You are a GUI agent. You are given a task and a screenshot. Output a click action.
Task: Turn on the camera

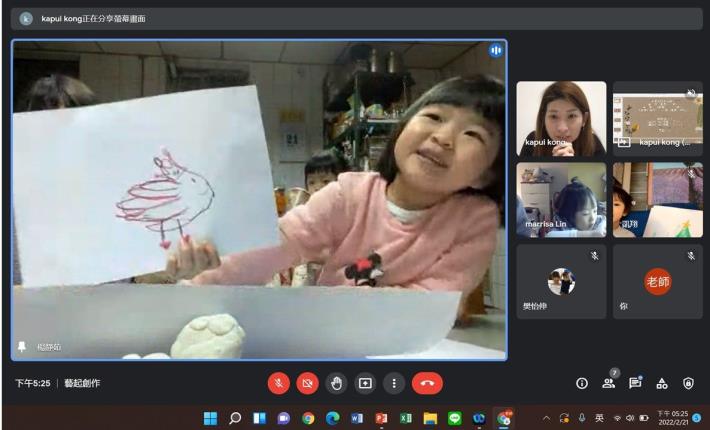point(308,383)
